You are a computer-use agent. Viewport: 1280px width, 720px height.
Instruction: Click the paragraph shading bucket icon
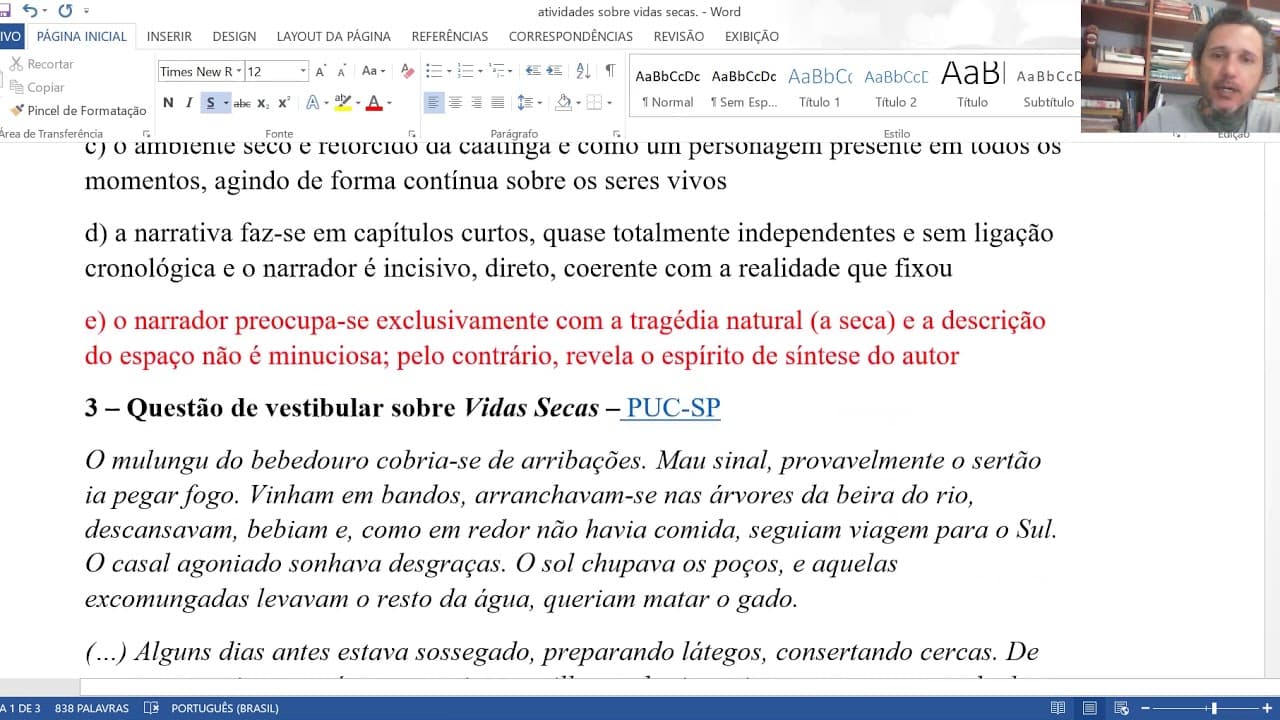[x=563, y=103]
